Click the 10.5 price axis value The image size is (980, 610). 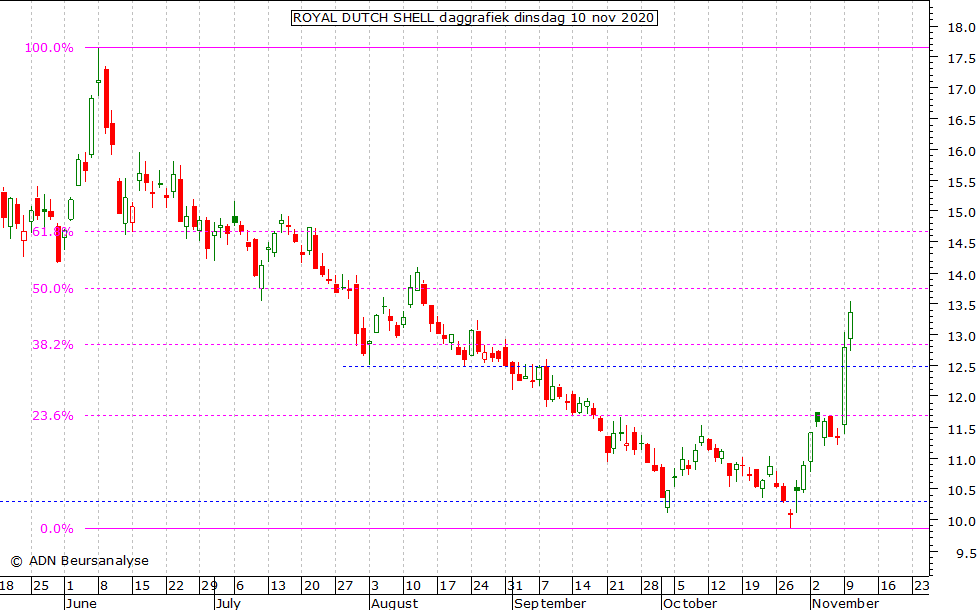[961, 491]
